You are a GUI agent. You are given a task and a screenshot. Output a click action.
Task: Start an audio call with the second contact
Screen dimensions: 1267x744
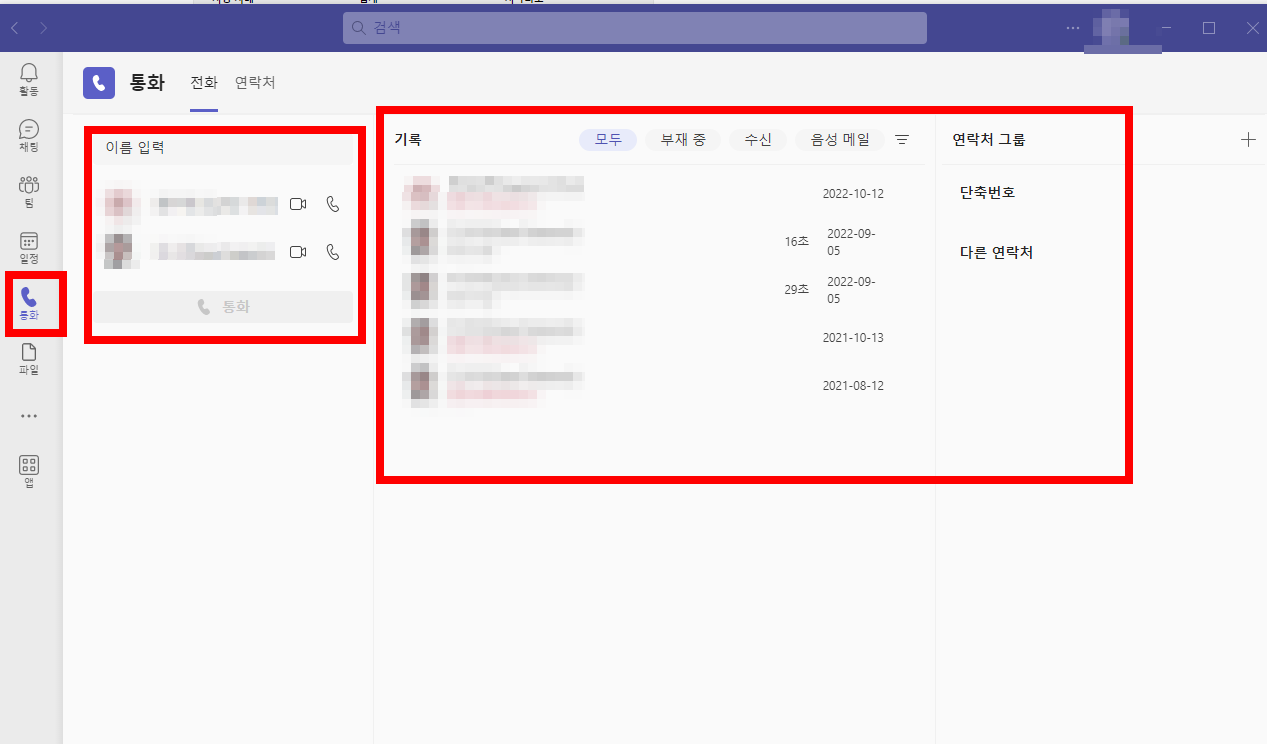pyautogui.click(x=332, y=252)
